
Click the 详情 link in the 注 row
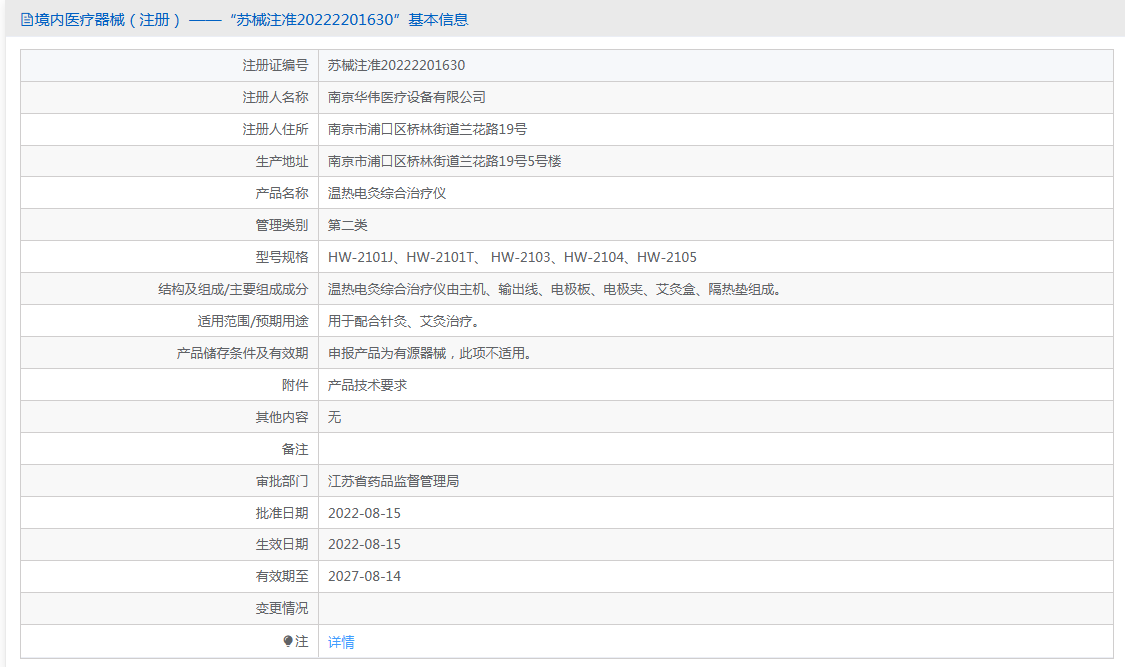(x=341, y=642)
